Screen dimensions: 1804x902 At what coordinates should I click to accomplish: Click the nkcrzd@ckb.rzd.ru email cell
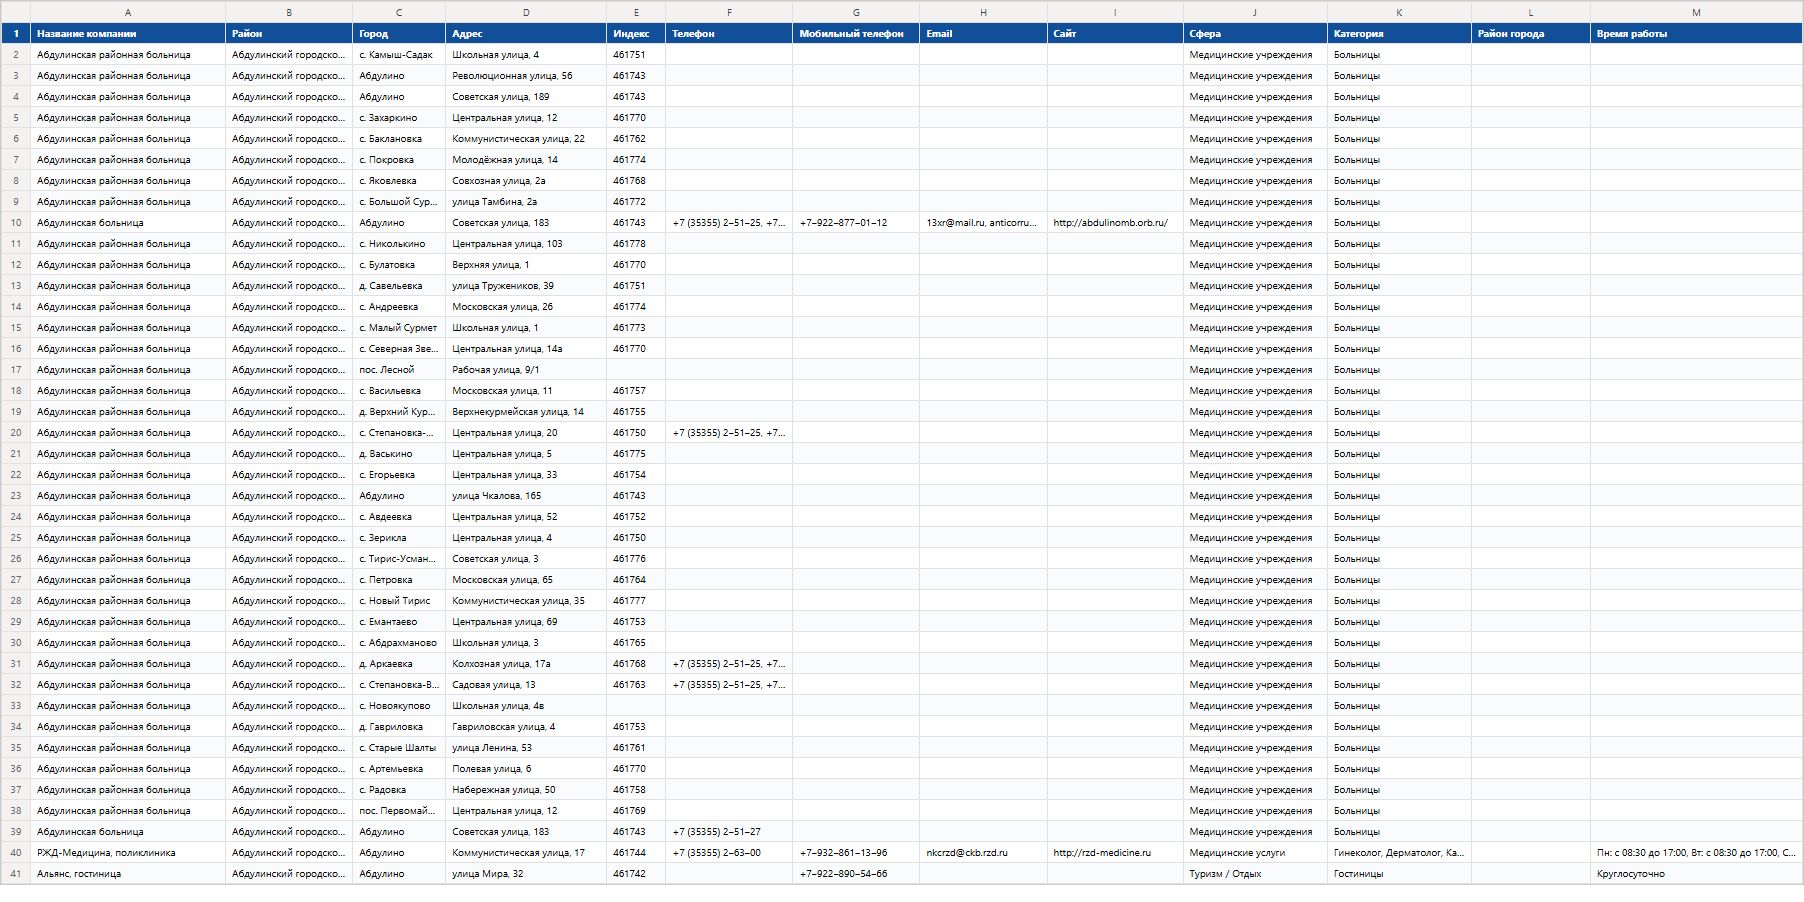click(x=983, y=853)
